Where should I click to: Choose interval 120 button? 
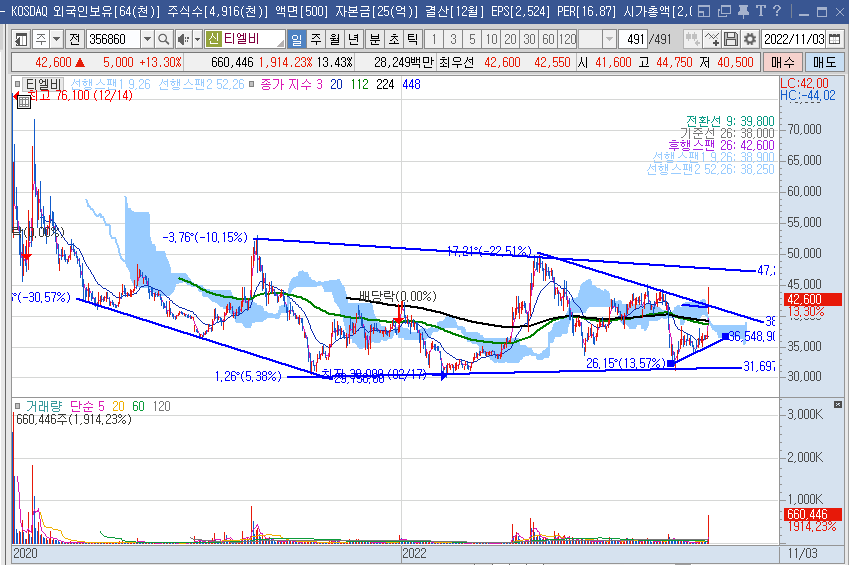(567, 39)
